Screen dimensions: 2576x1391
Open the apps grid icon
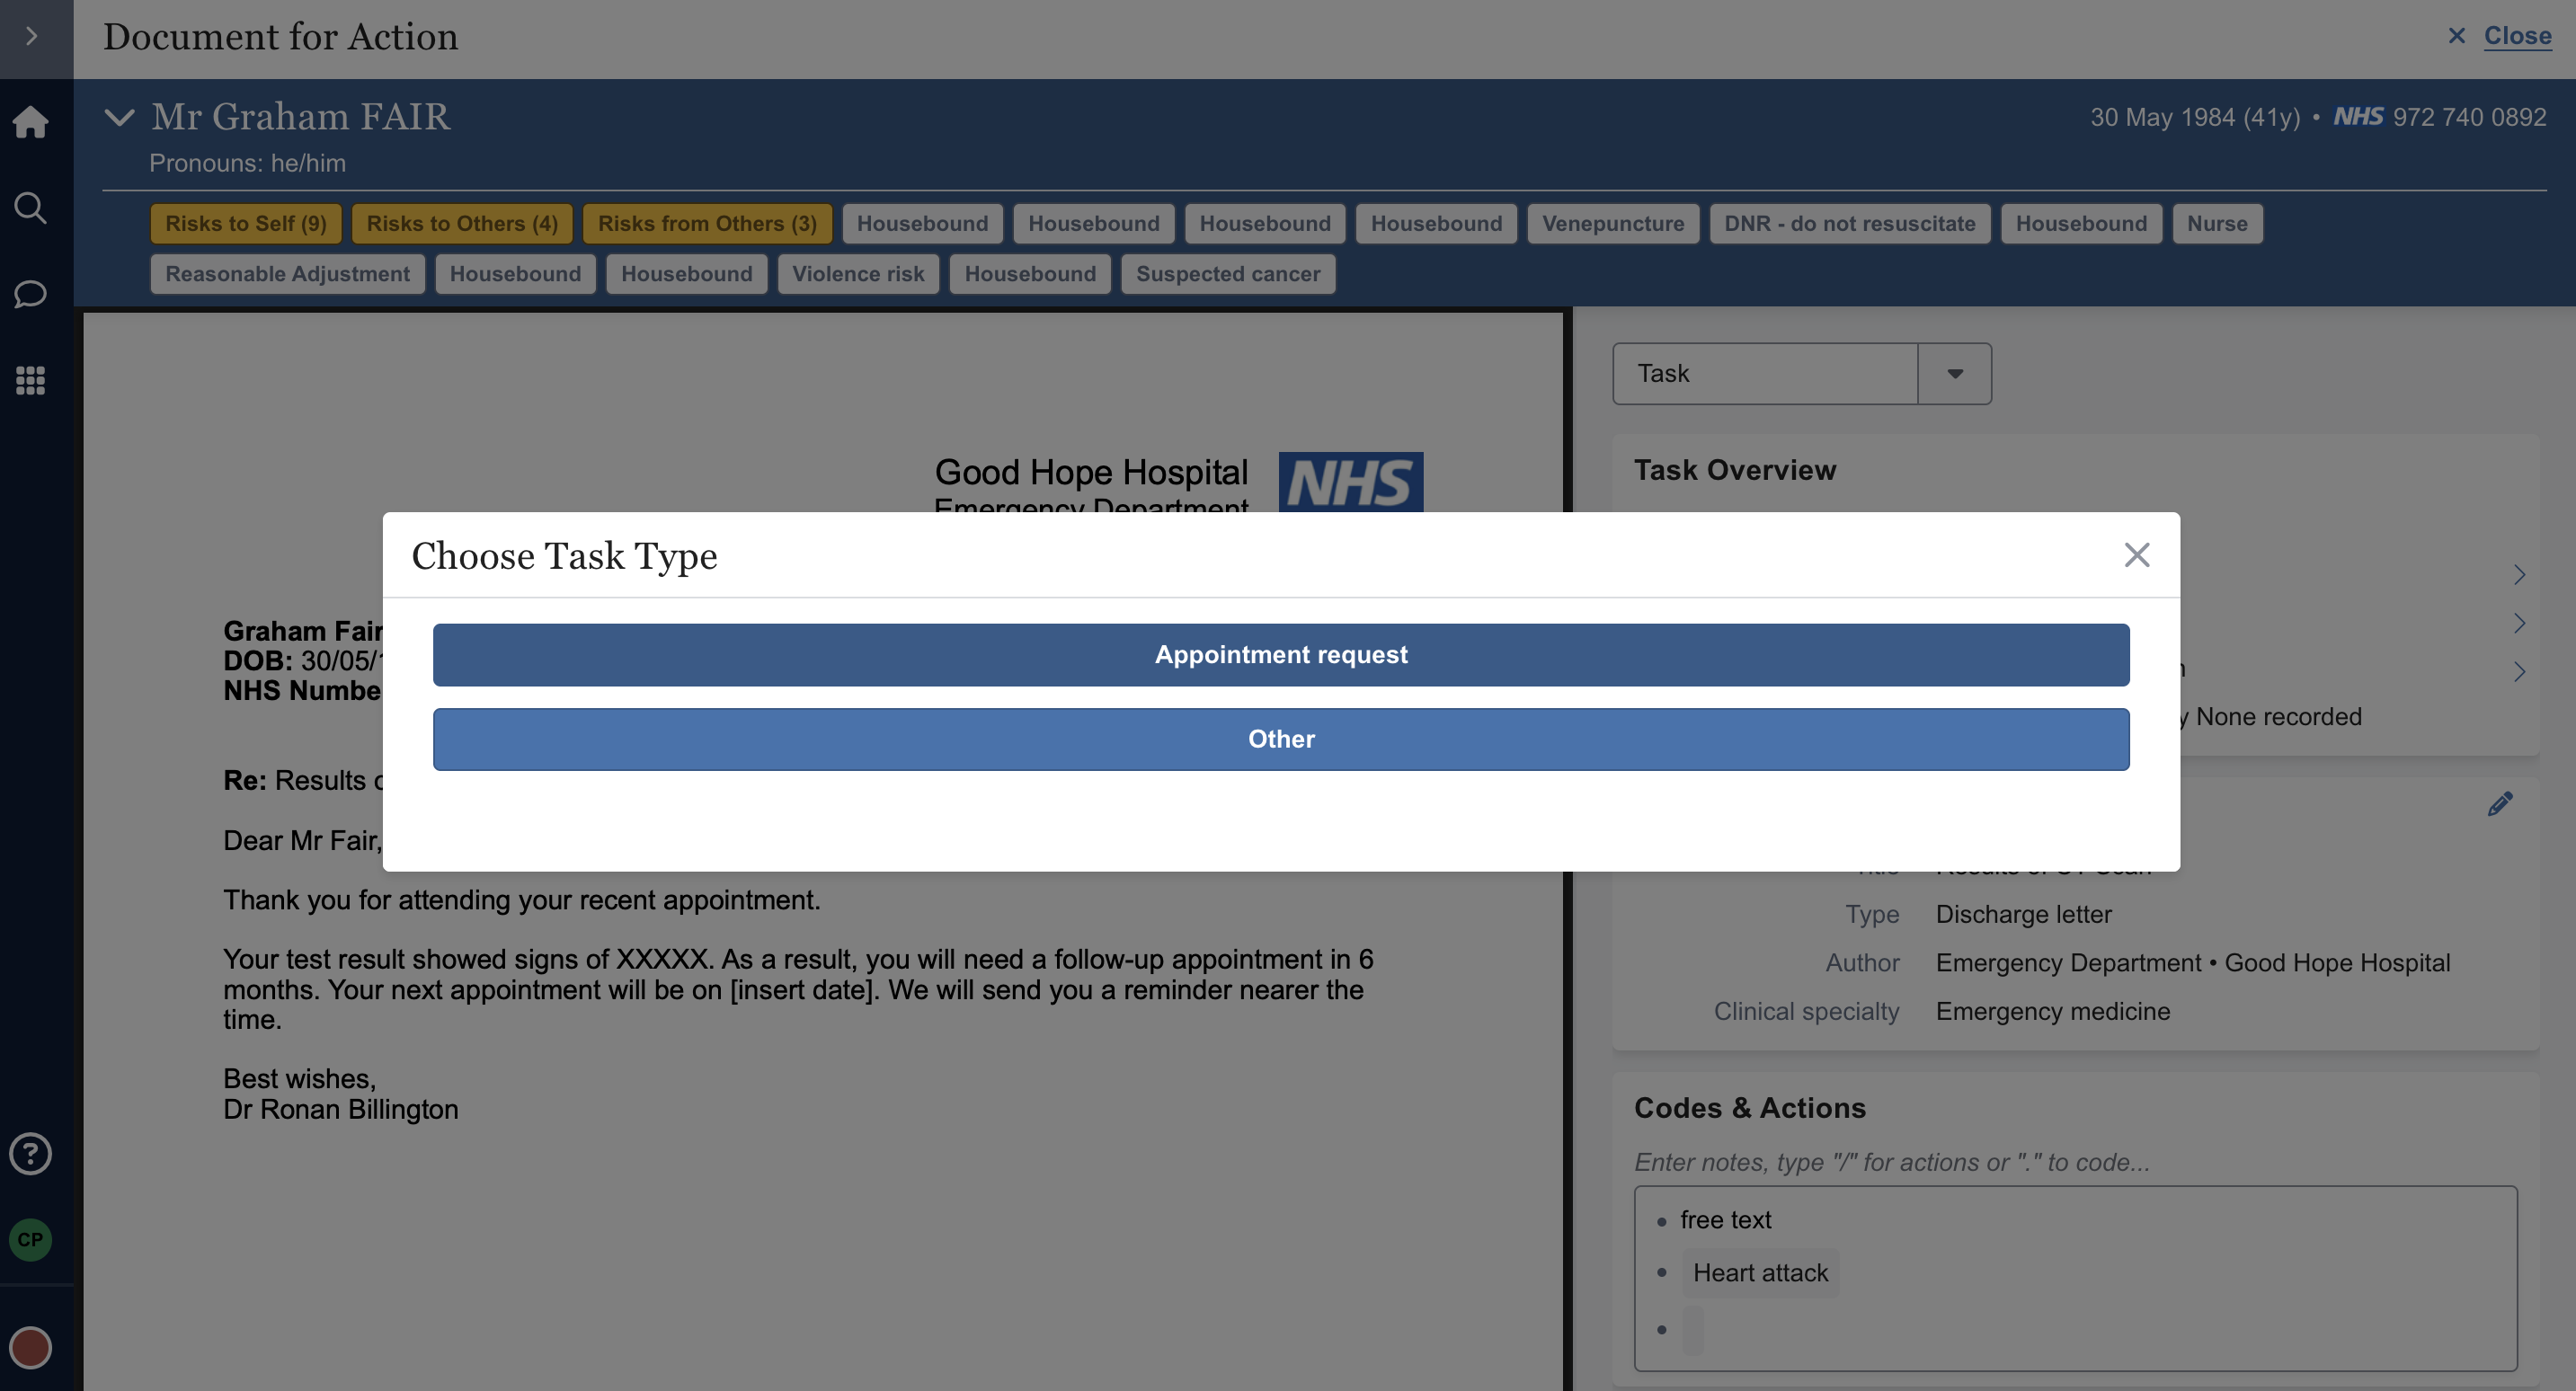pyautogui.click(x=30, y=380)
